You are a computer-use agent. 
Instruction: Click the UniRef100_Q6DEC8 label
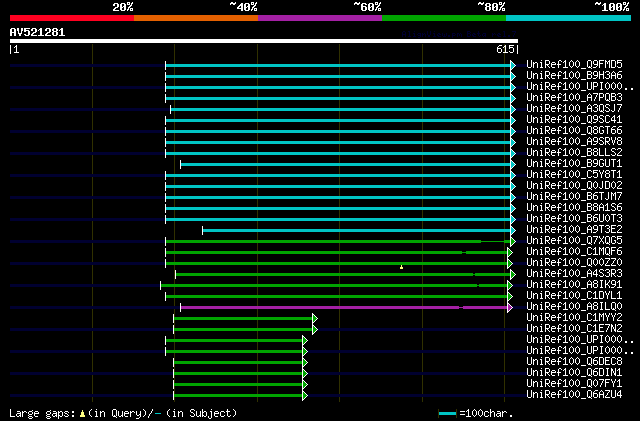click(574, 362)
